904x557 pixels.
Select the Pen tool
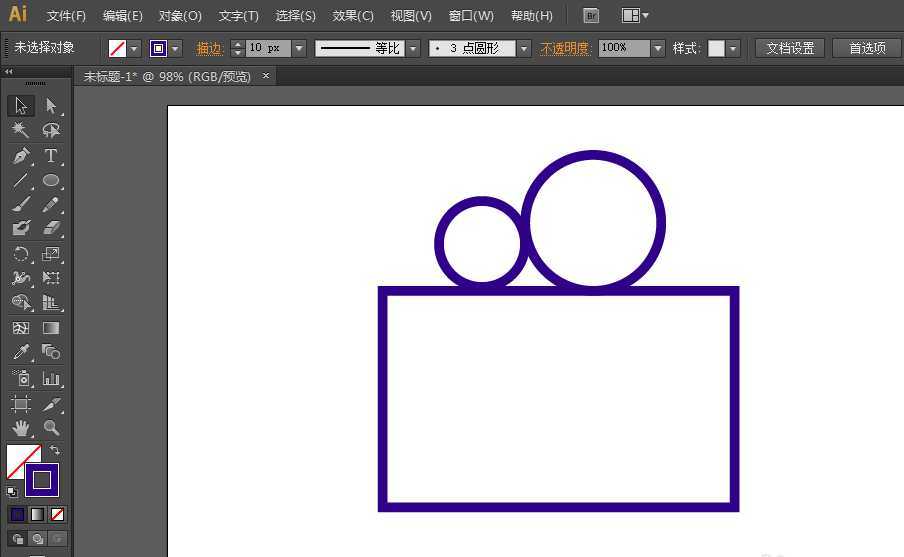20,156
